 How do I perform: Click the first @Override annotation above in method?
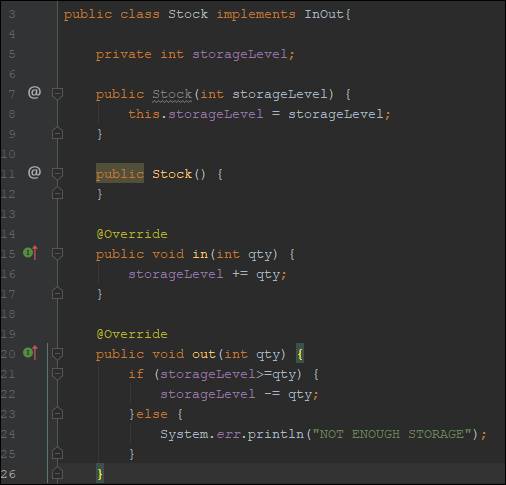click(x=132, y=234)
